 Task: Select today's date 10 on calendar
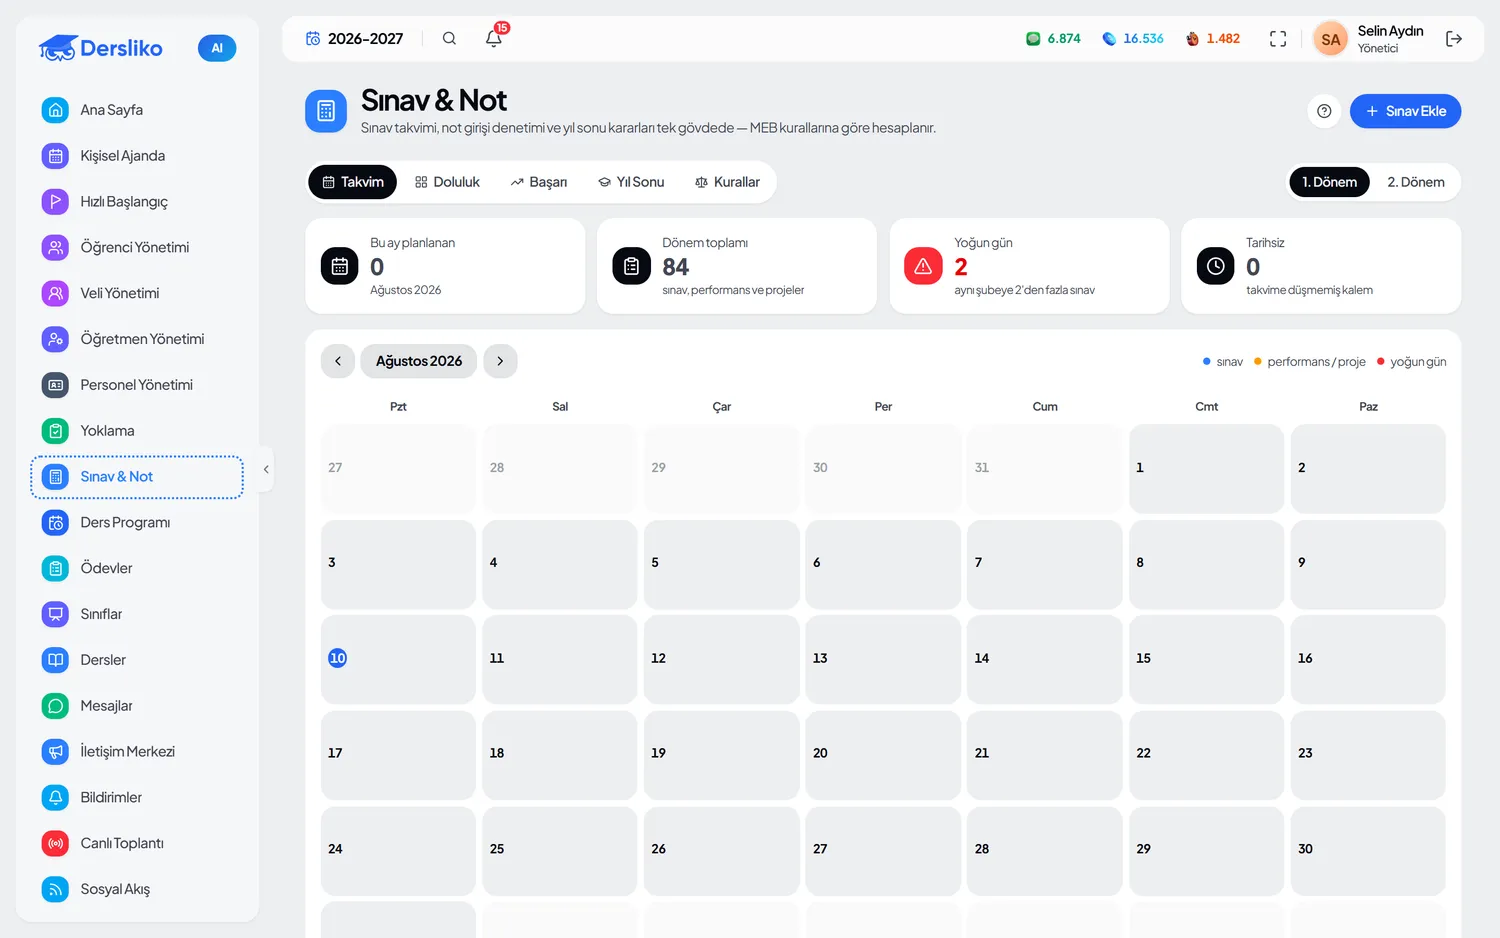(338, 658)
